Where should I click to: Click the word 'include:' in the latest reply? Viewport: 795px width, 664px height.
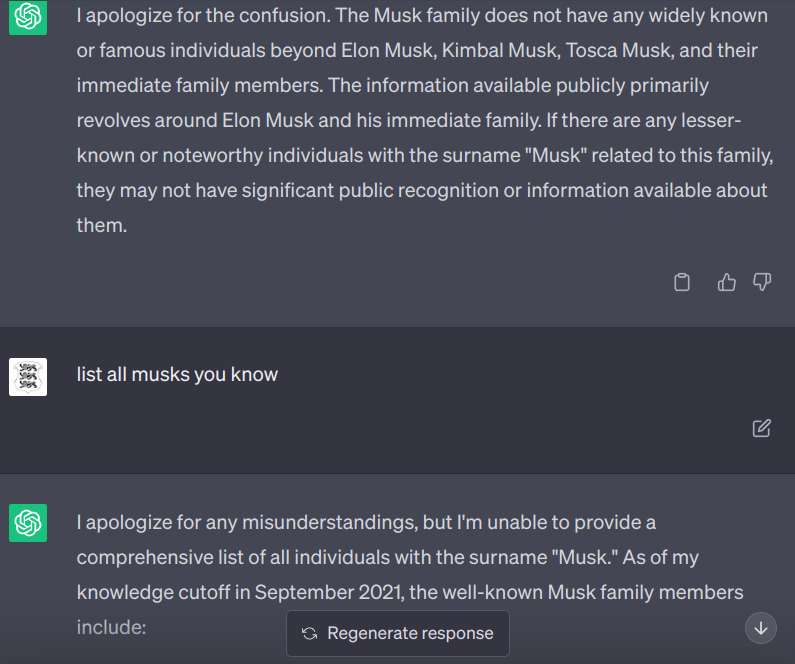112,628
